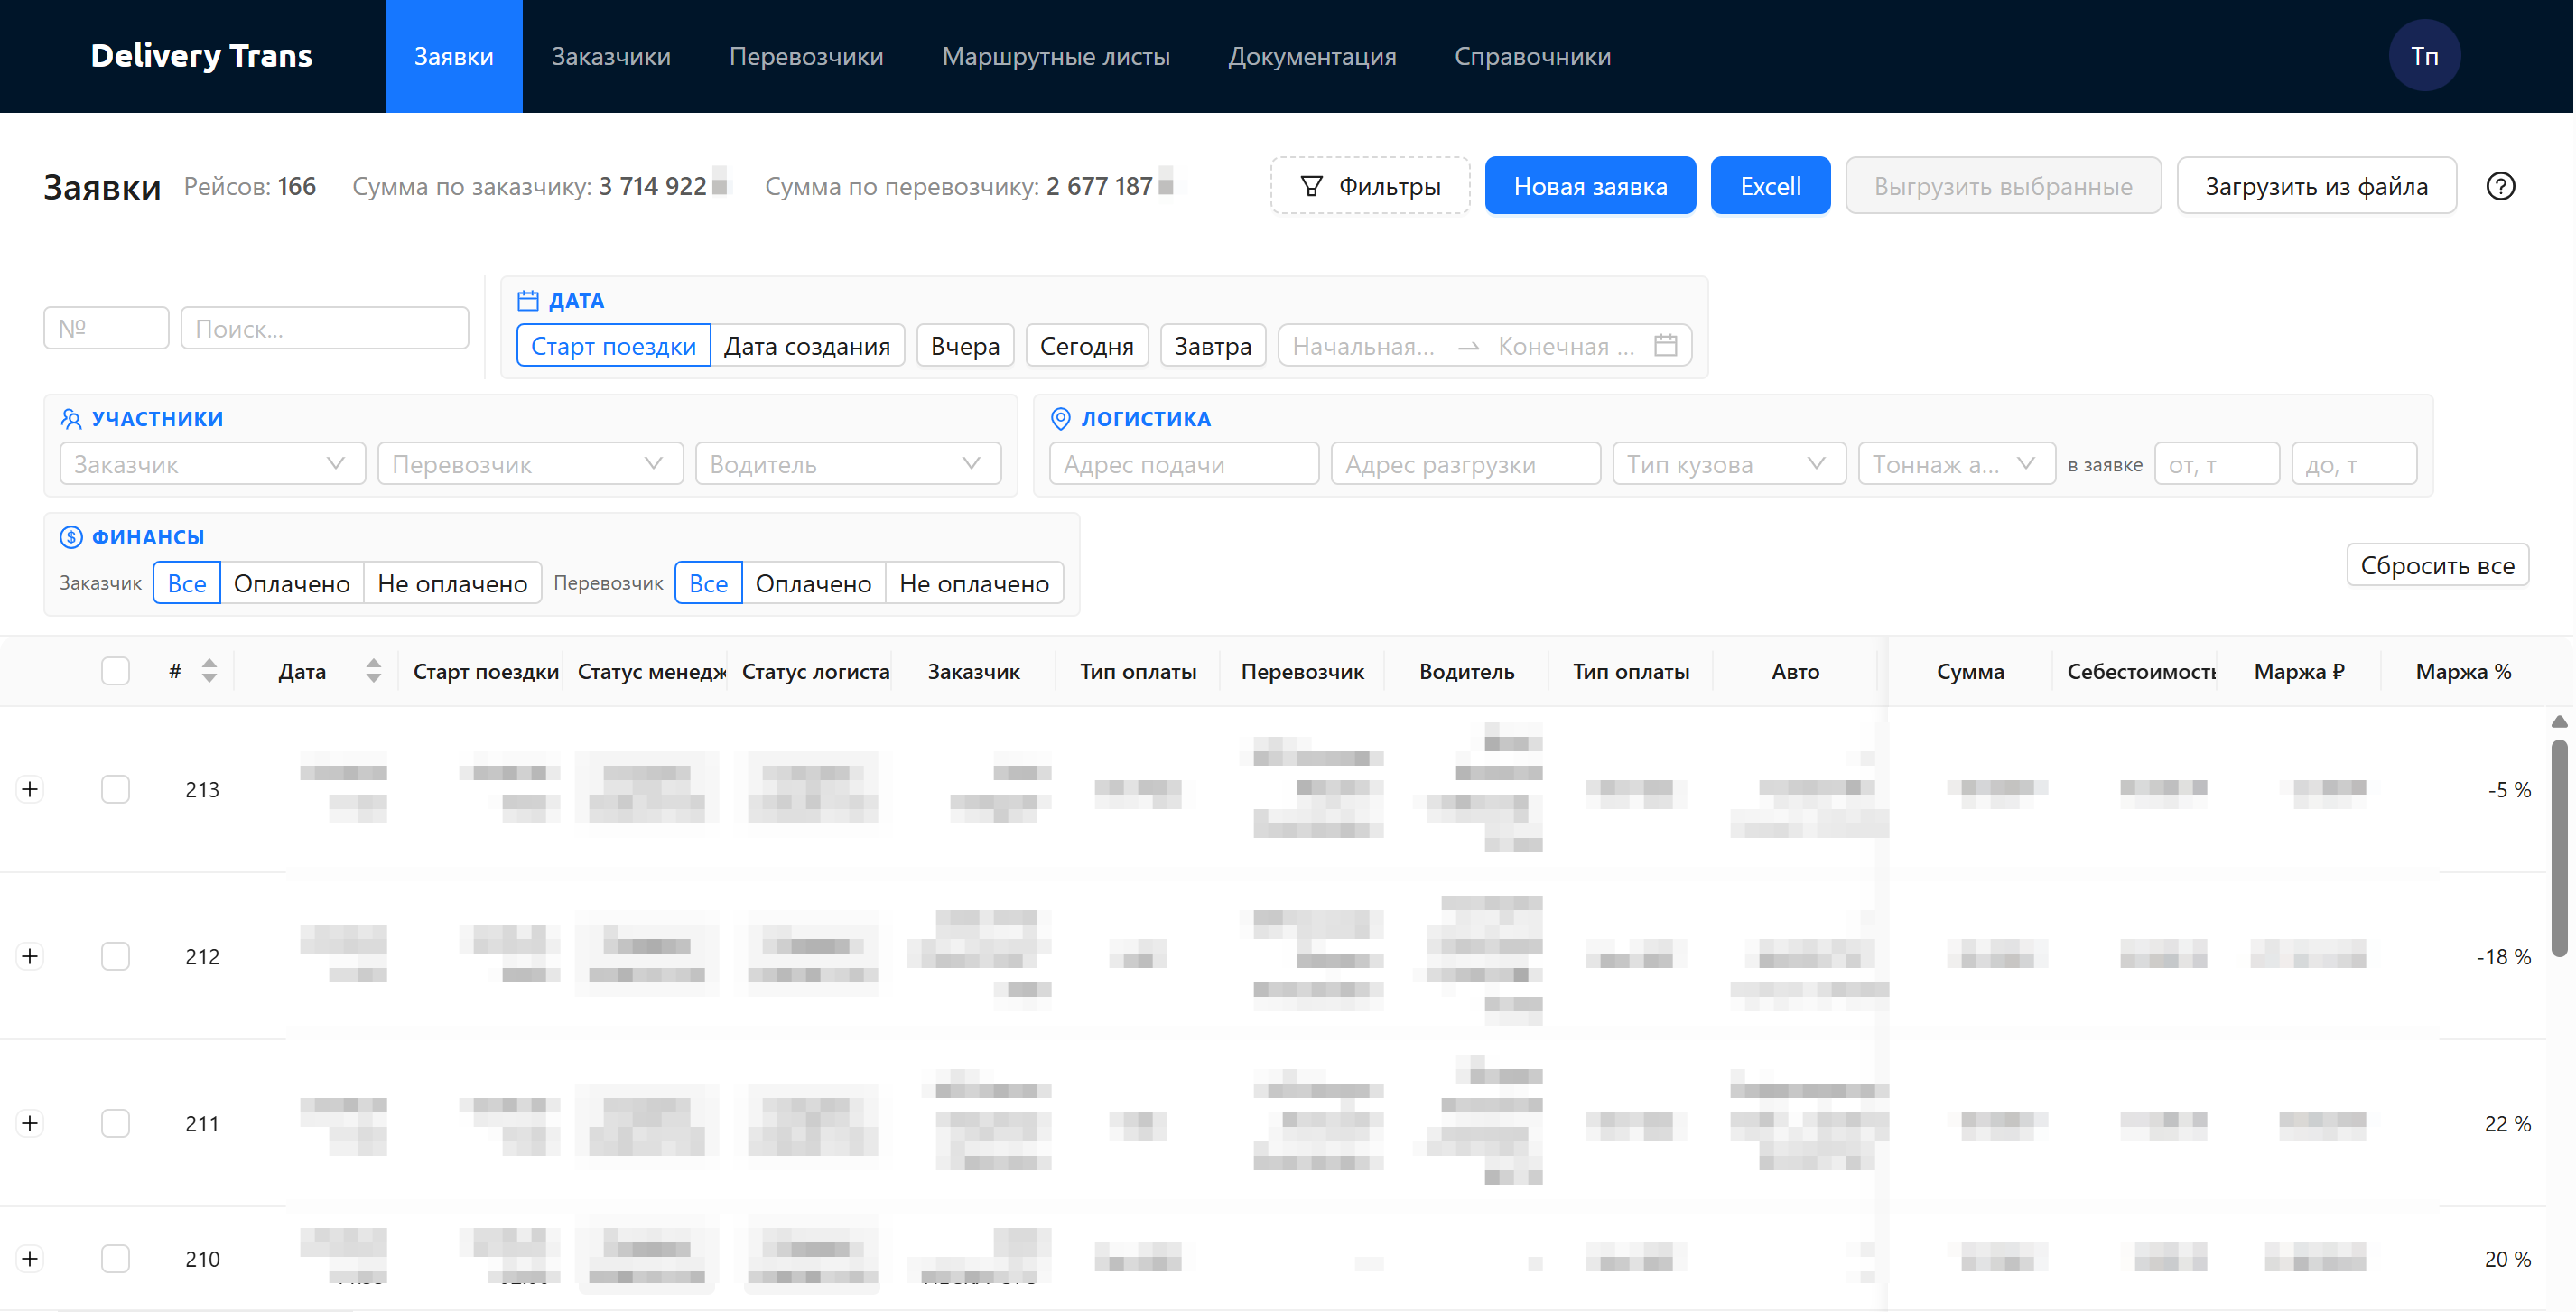
Task: Set Заказчик payment filter to Не оплачено
Action: (x=452, y=583)
